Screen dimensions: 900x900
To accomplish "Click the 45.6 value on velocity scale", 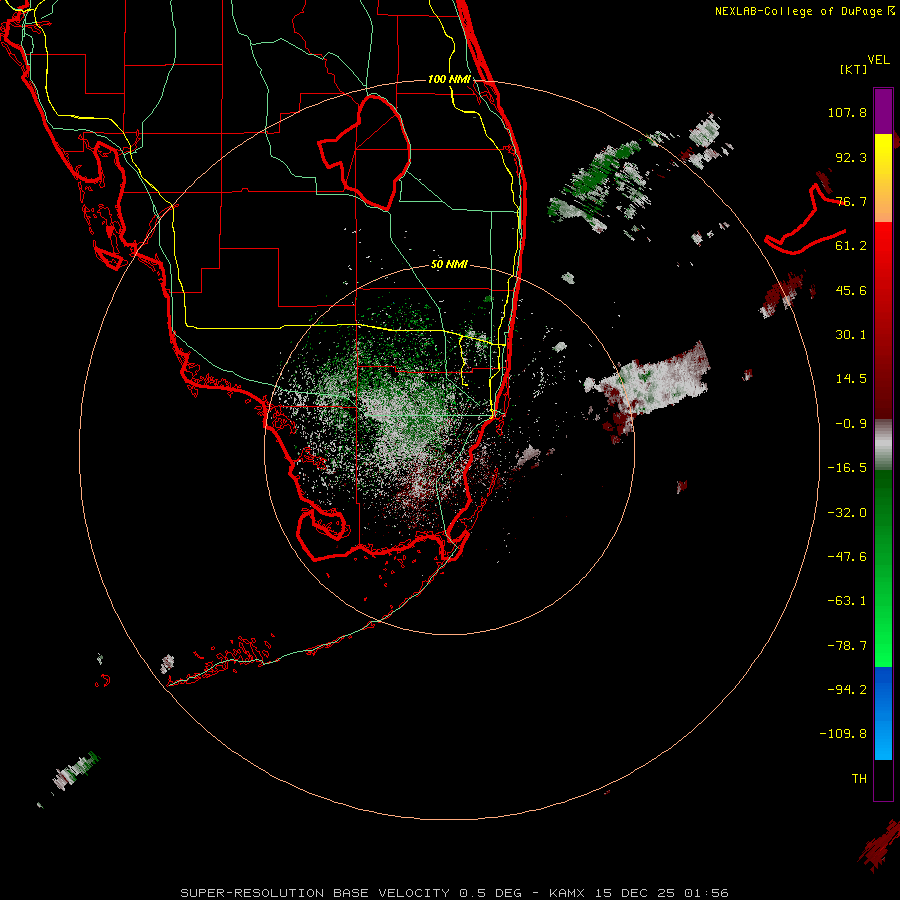I will 851,290.
